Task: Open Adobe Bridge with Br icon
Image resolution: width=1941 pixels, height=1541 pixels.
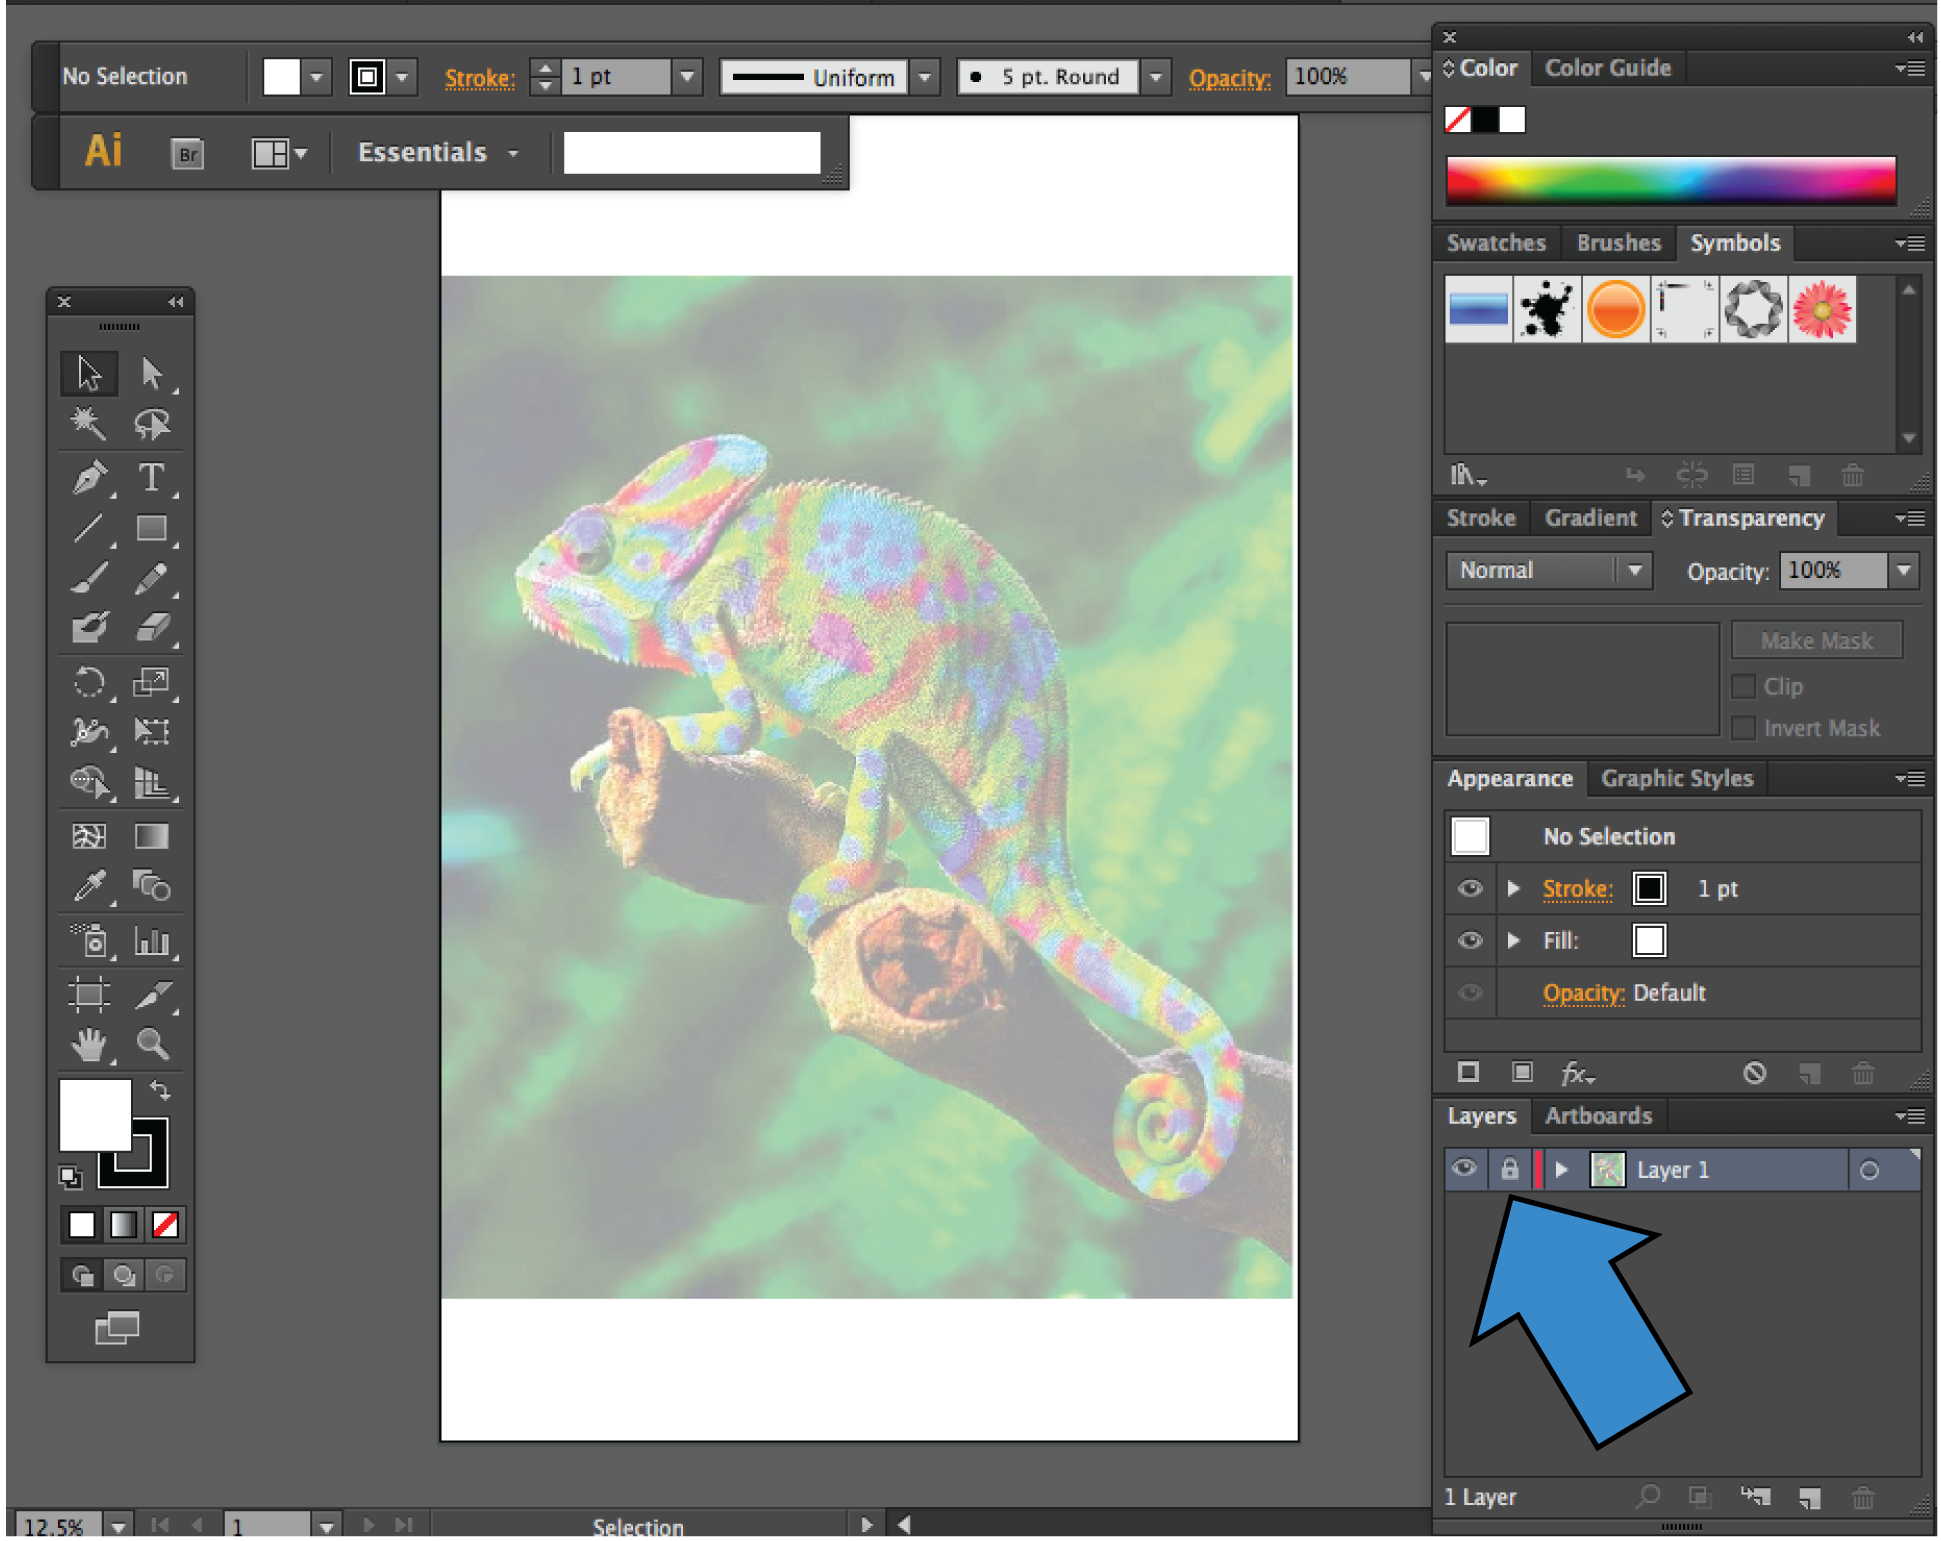Action: pos(187,154)
